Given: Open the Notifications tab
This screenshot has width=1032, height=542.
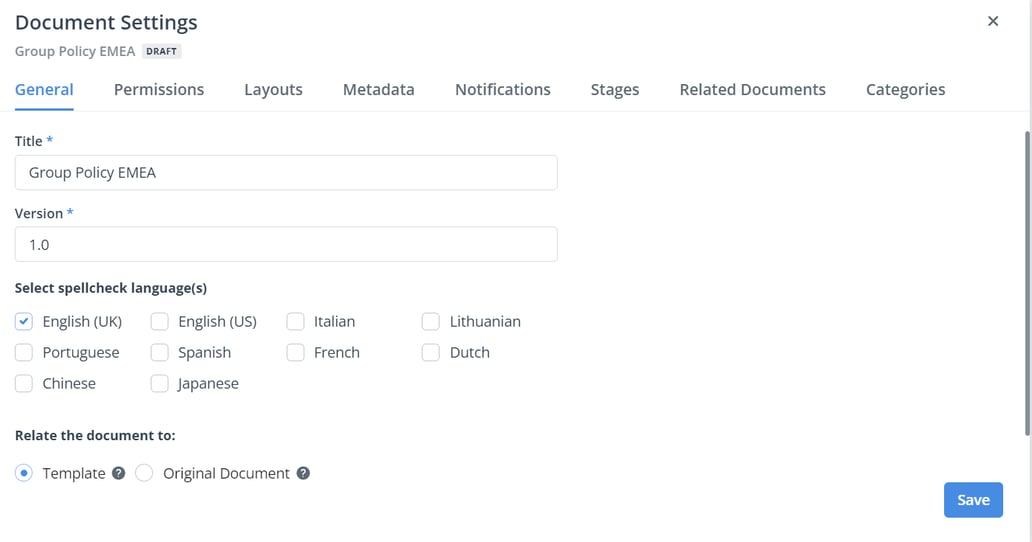Looking at the screenshot, I should tap(503, 89).
